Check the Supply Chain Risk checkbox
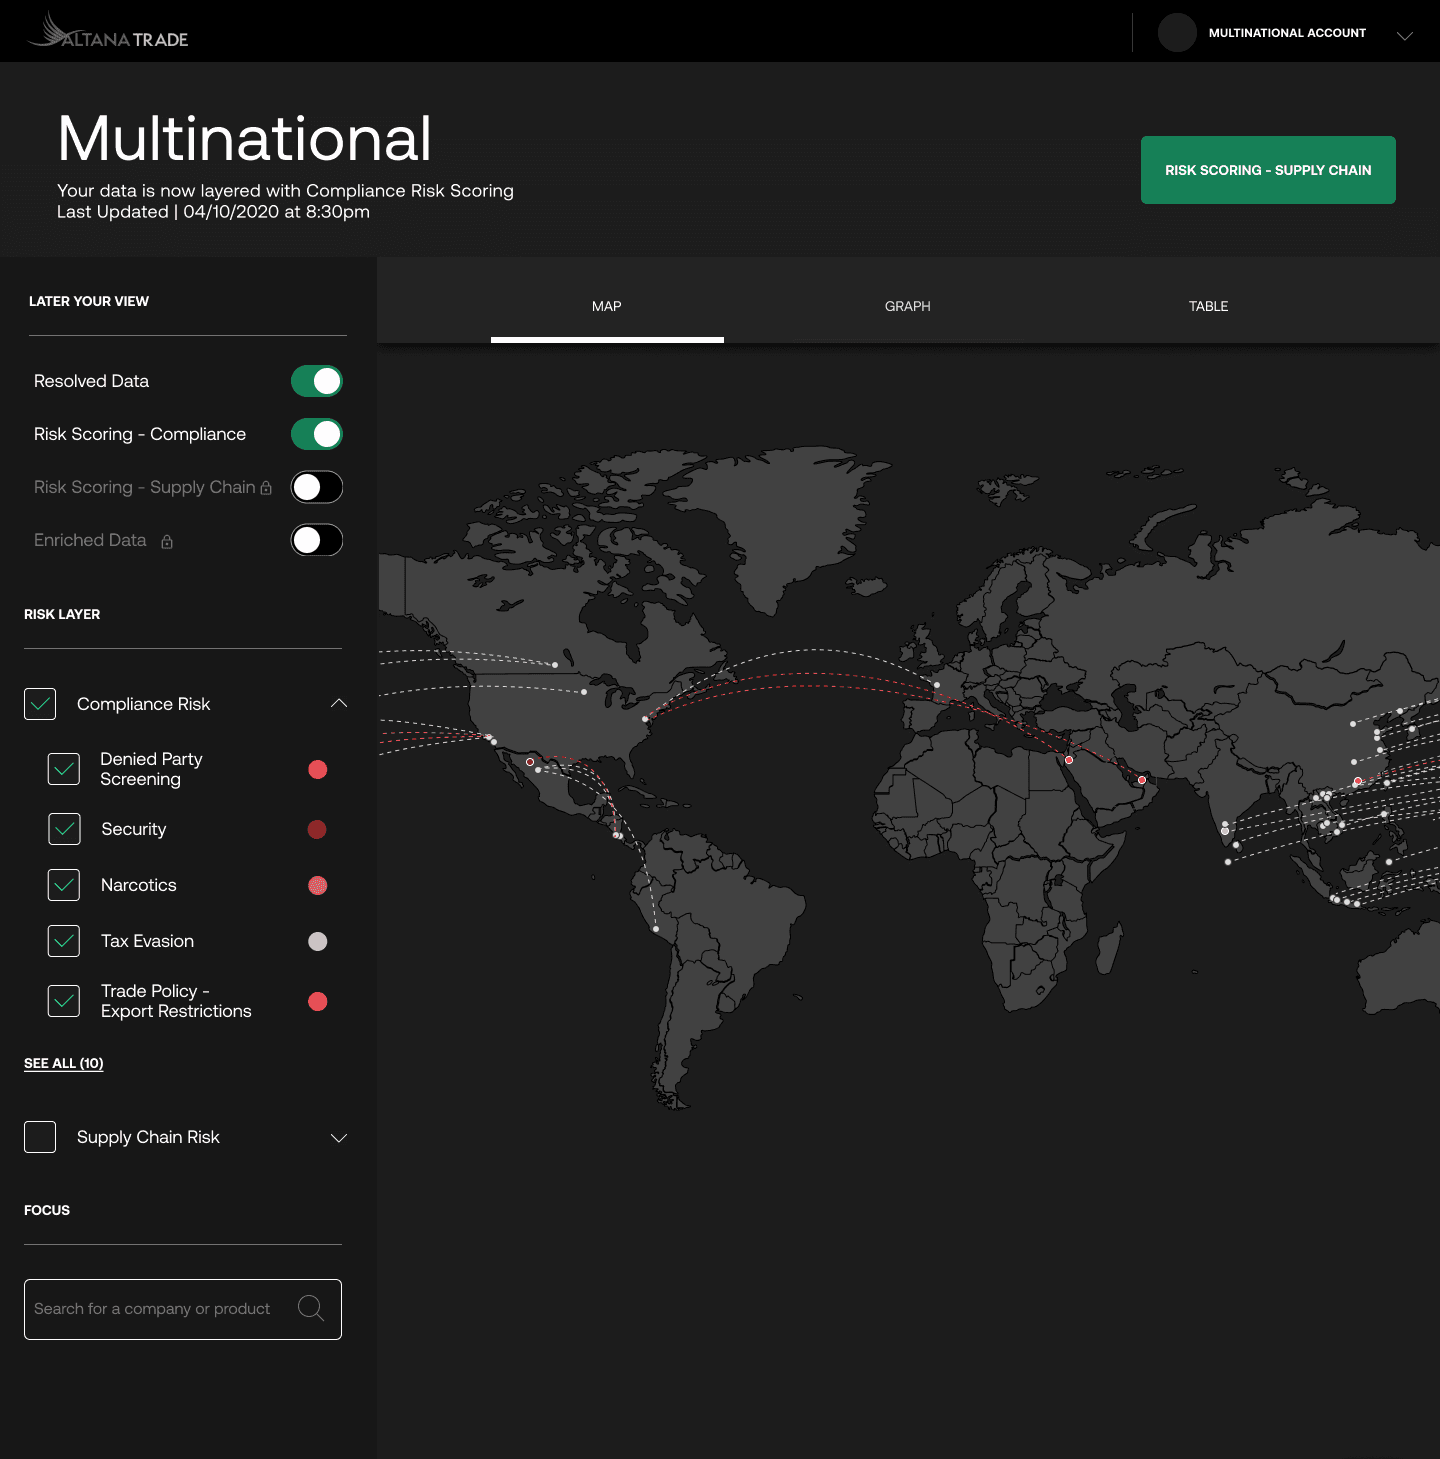Image resolution: width=1440 pixels, height=1459 pixels. pyautogui.click(x=40, y=1137)
